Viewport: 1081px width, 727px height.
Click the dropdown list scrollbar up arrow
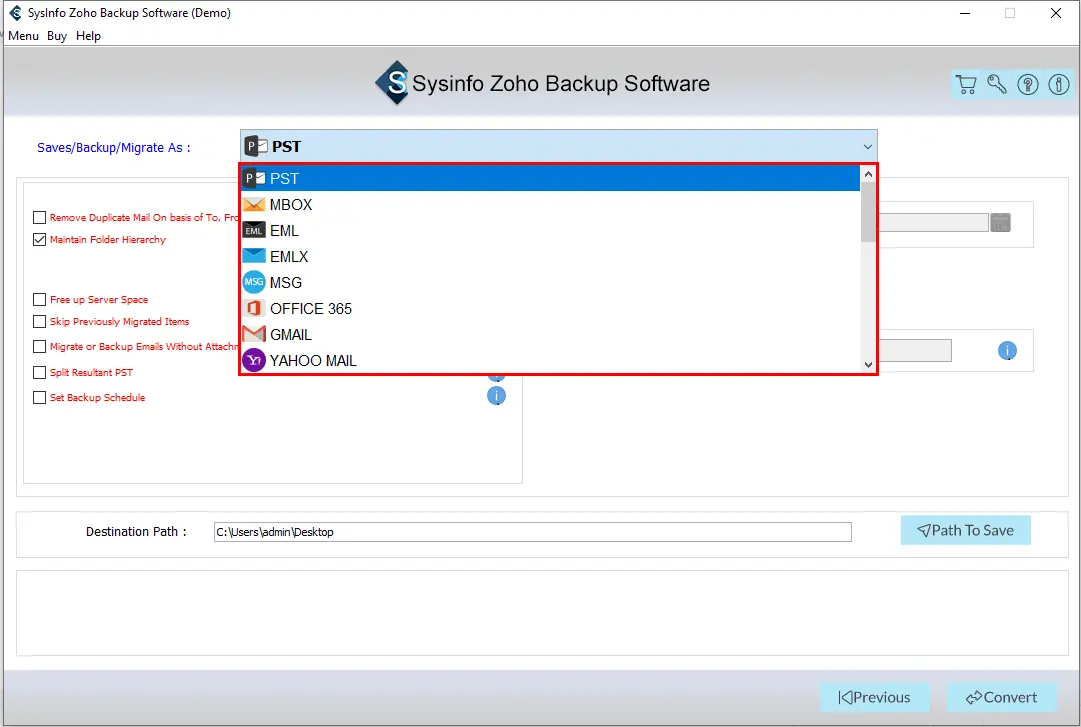pyautogui.click(x=868, y=174)
